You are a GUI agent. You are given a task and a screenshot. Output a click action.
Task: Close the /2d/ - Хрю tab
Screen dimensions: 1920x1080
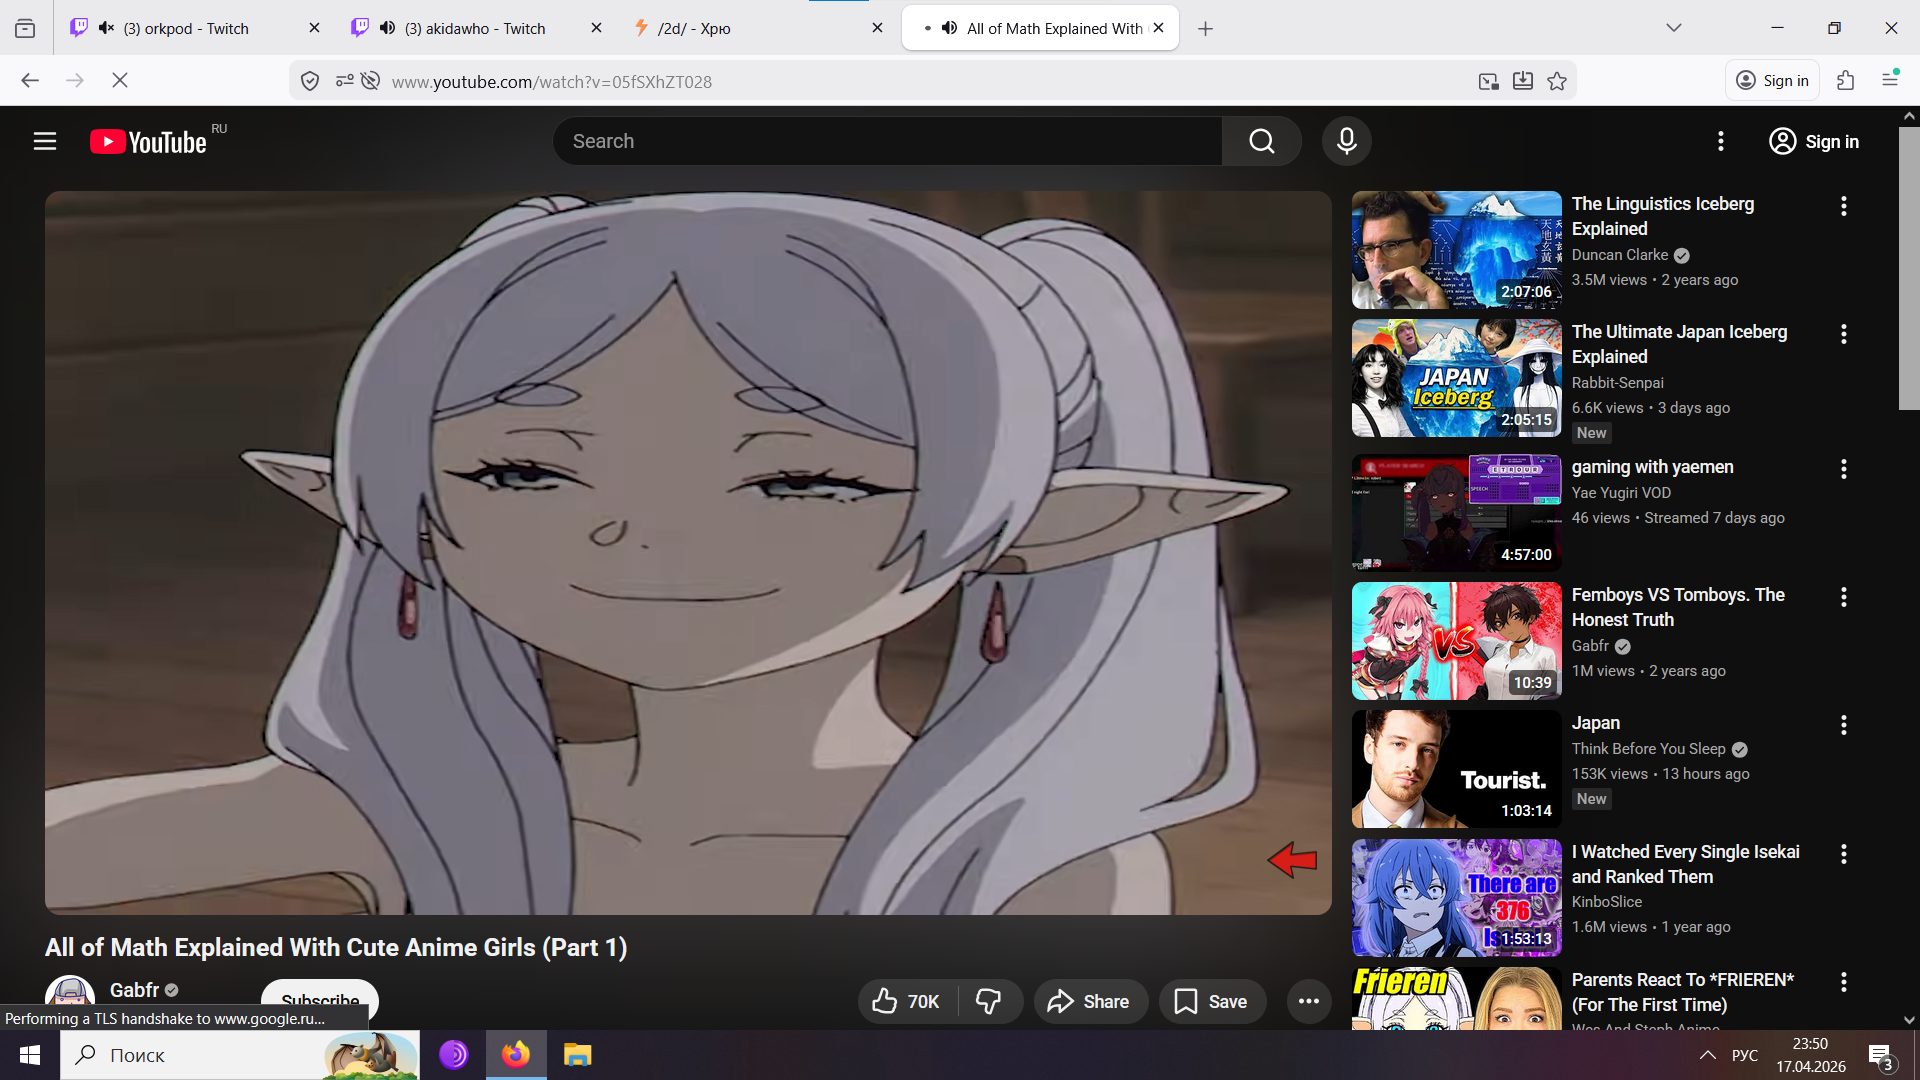(x=877, y=28)
